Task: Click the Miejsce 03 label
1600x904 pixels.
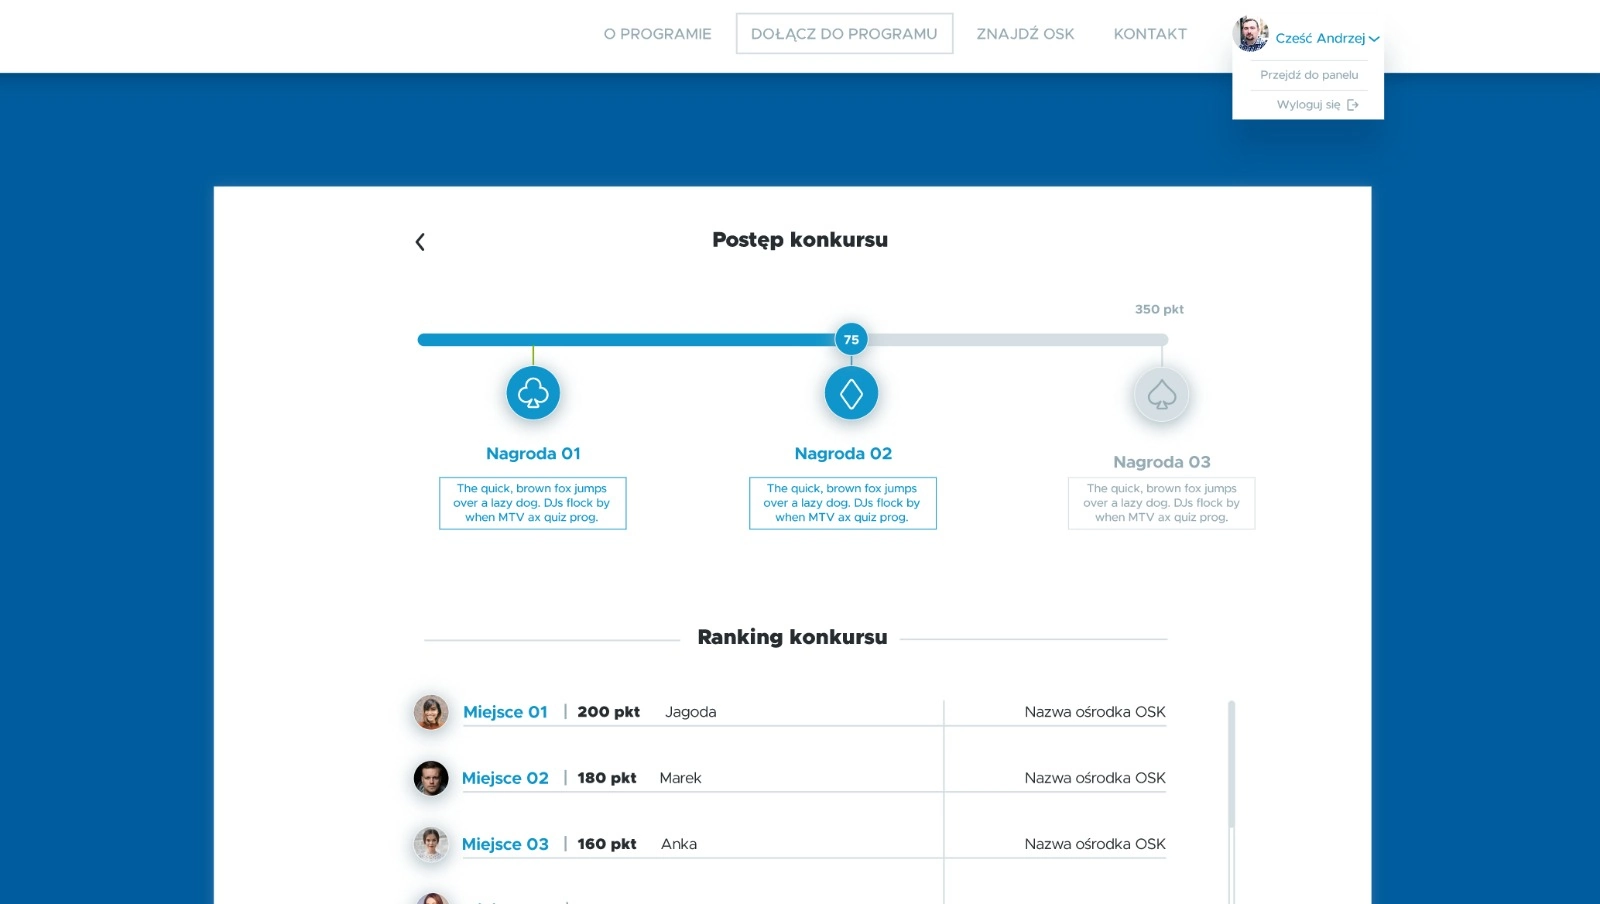Action: (x=505, y=844)
